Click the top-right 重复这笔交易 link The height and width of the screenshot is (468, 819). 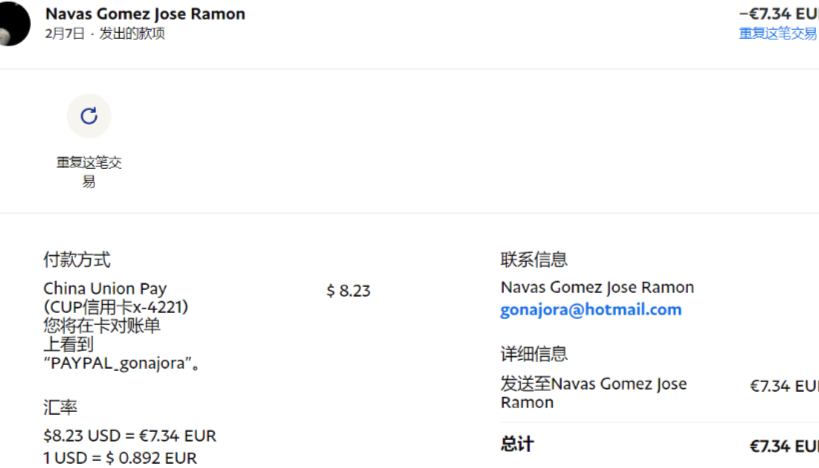[777, 34]
